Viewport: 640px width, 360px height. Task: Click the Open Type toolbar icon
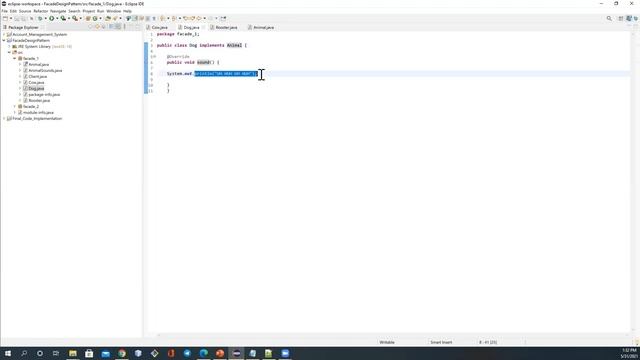click(x=108, y=18)
